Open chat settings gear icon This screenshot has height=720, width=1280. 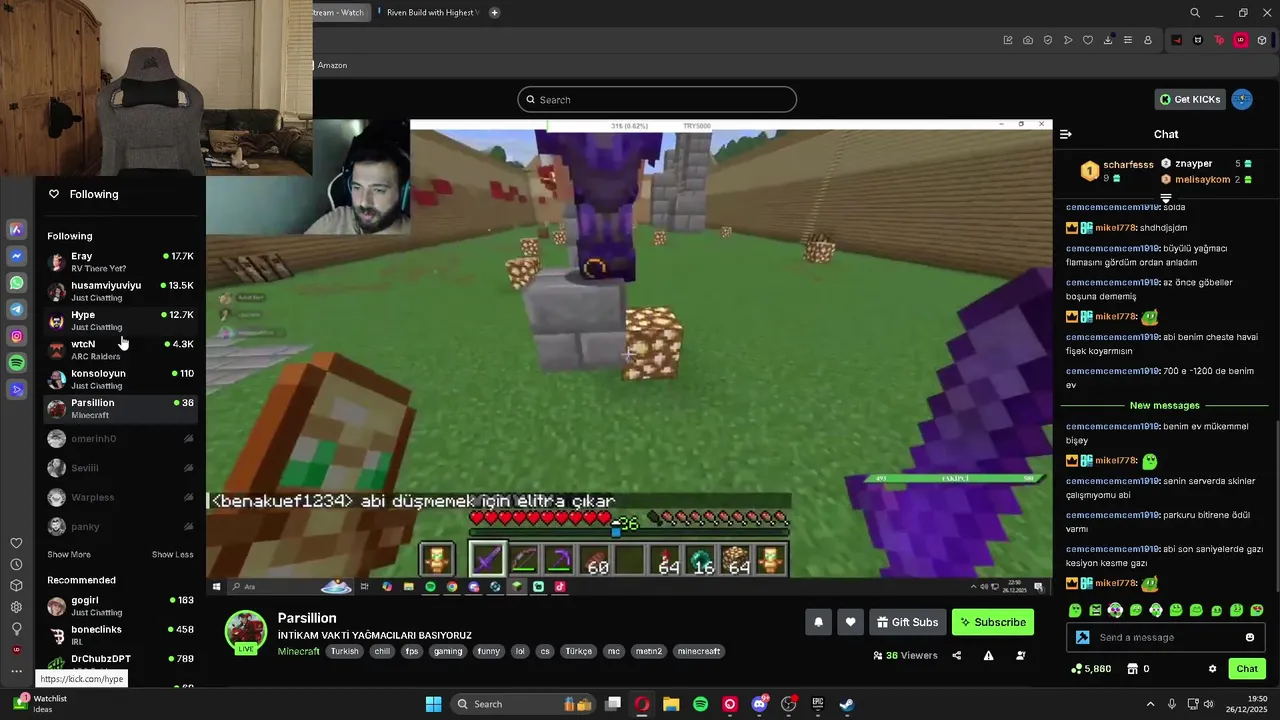coord(1213,669)
